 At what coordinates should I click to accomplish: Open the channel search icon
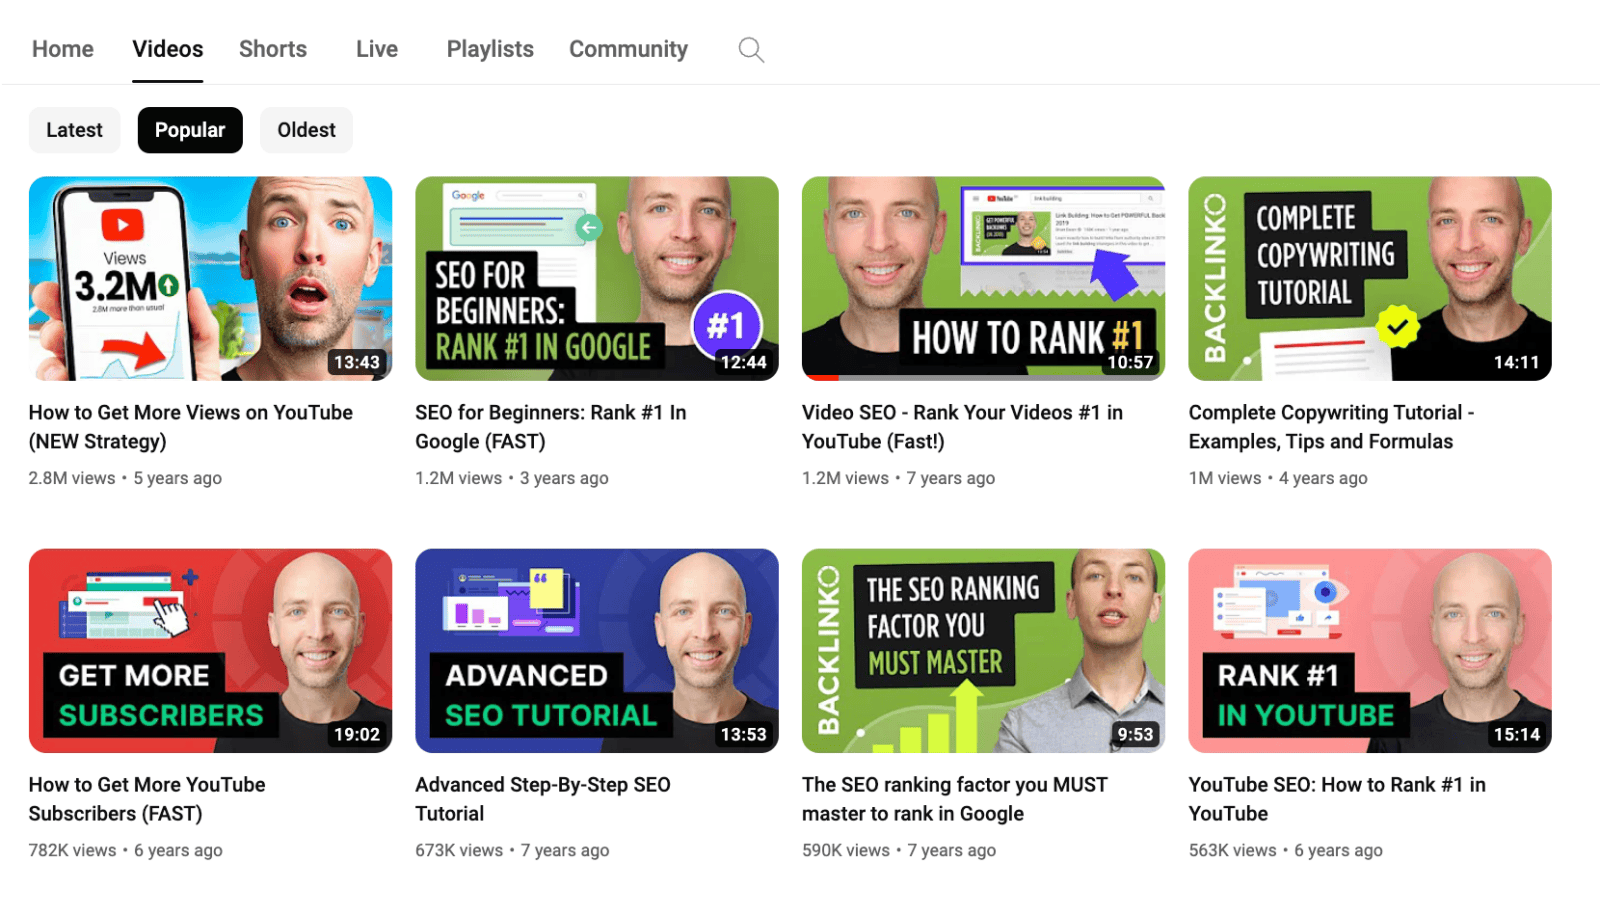[x=750, y=48]
